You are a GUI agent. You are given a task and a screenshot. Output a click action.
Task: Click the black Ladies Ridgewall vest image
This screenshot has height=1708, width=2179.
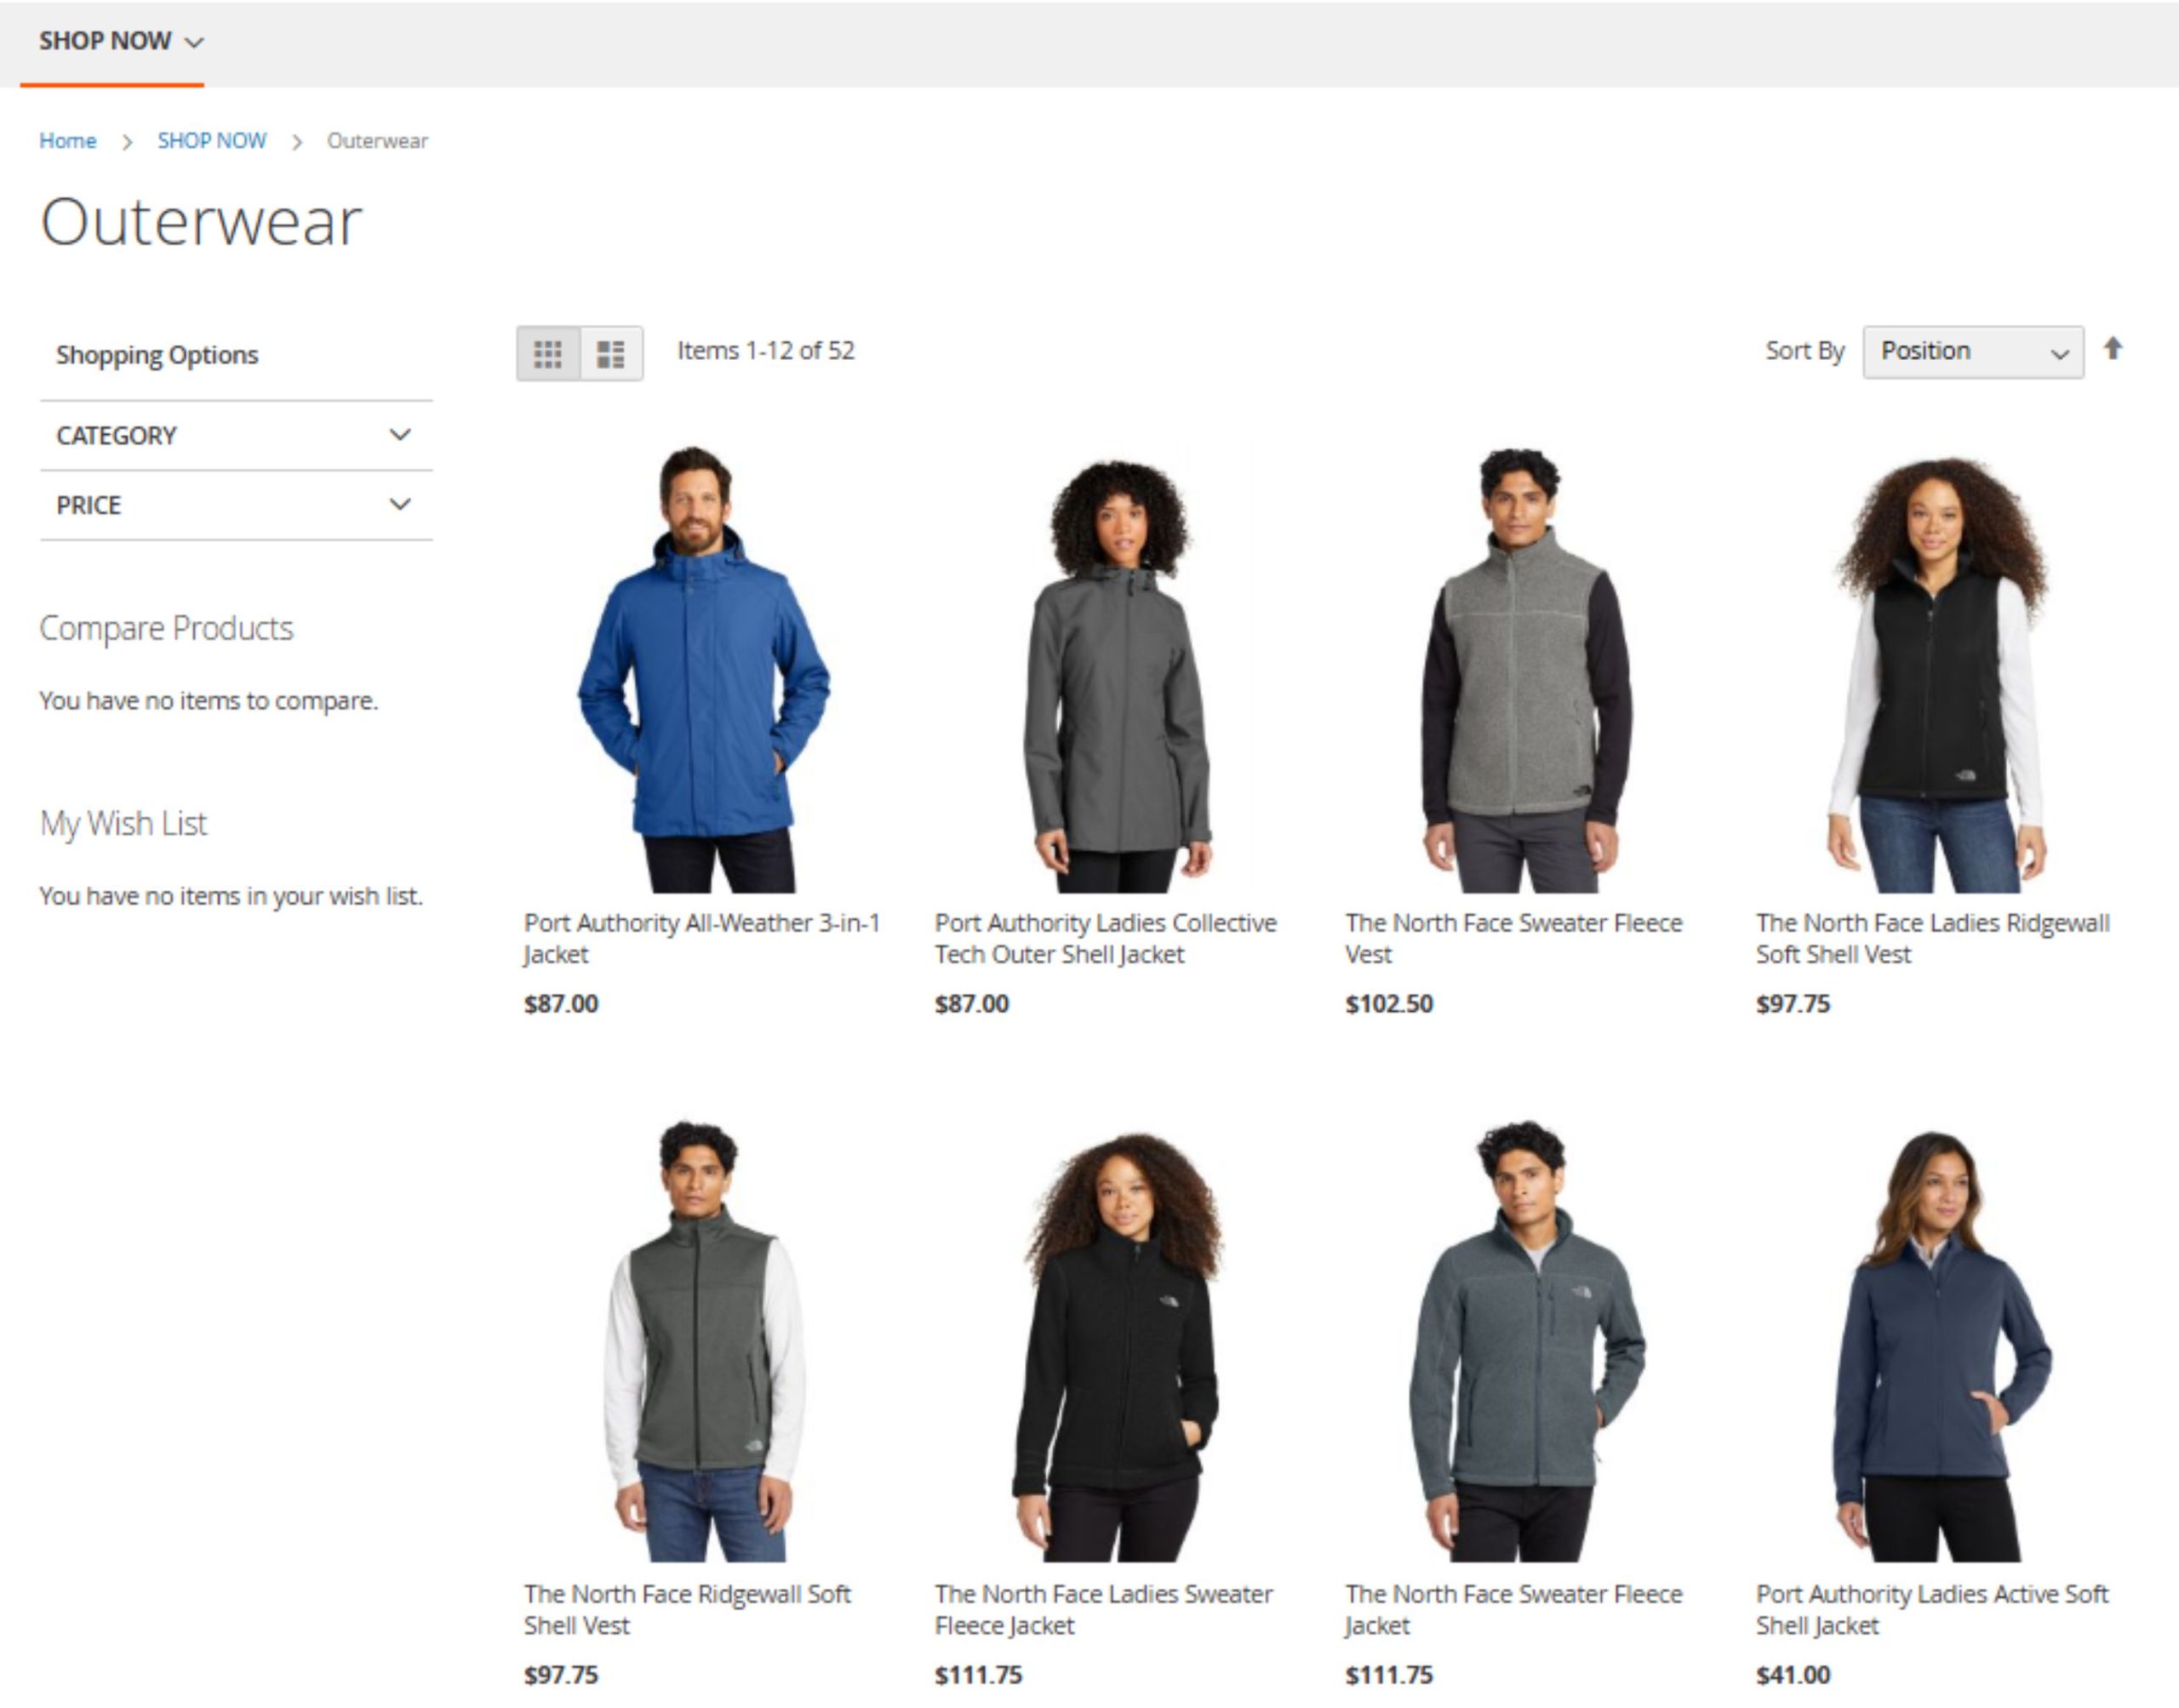click(1938, 674)
